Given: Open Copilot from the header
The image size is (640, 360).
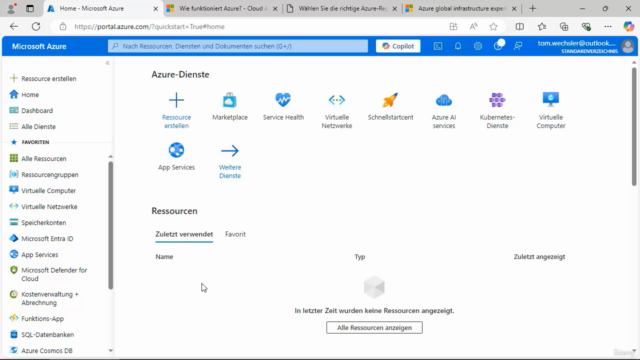Looking at the screenshot, I should point(398,46).
